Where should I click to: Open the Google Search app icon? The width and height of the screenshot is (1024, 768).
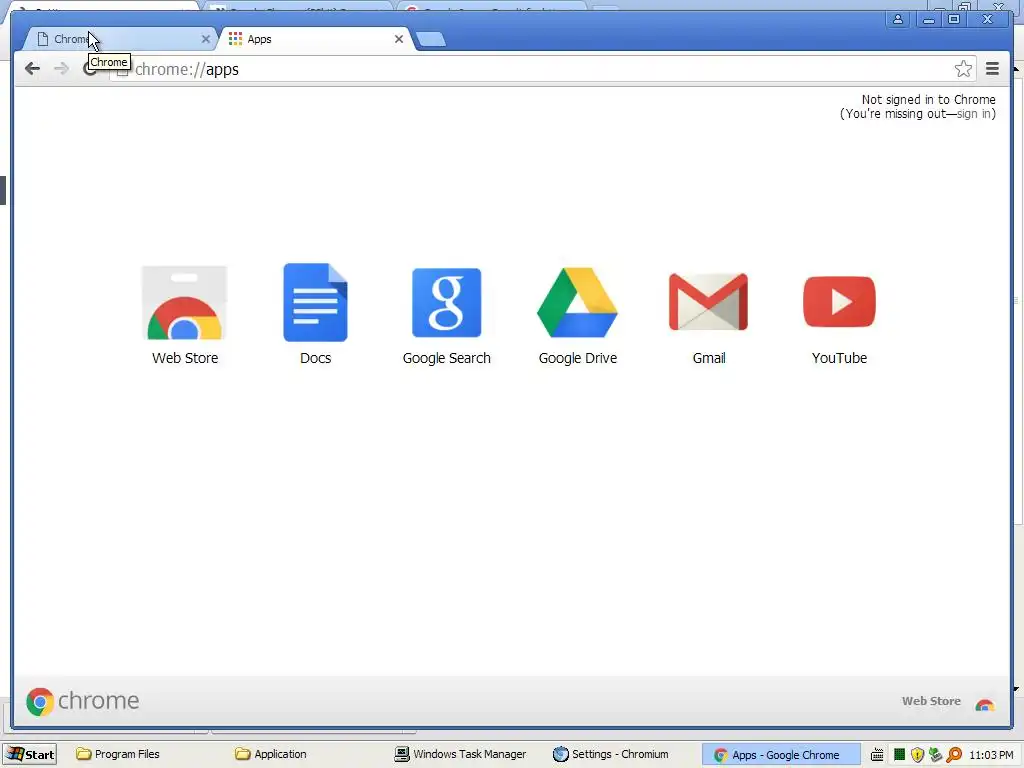pyautogui.click(x=447, y=302)
